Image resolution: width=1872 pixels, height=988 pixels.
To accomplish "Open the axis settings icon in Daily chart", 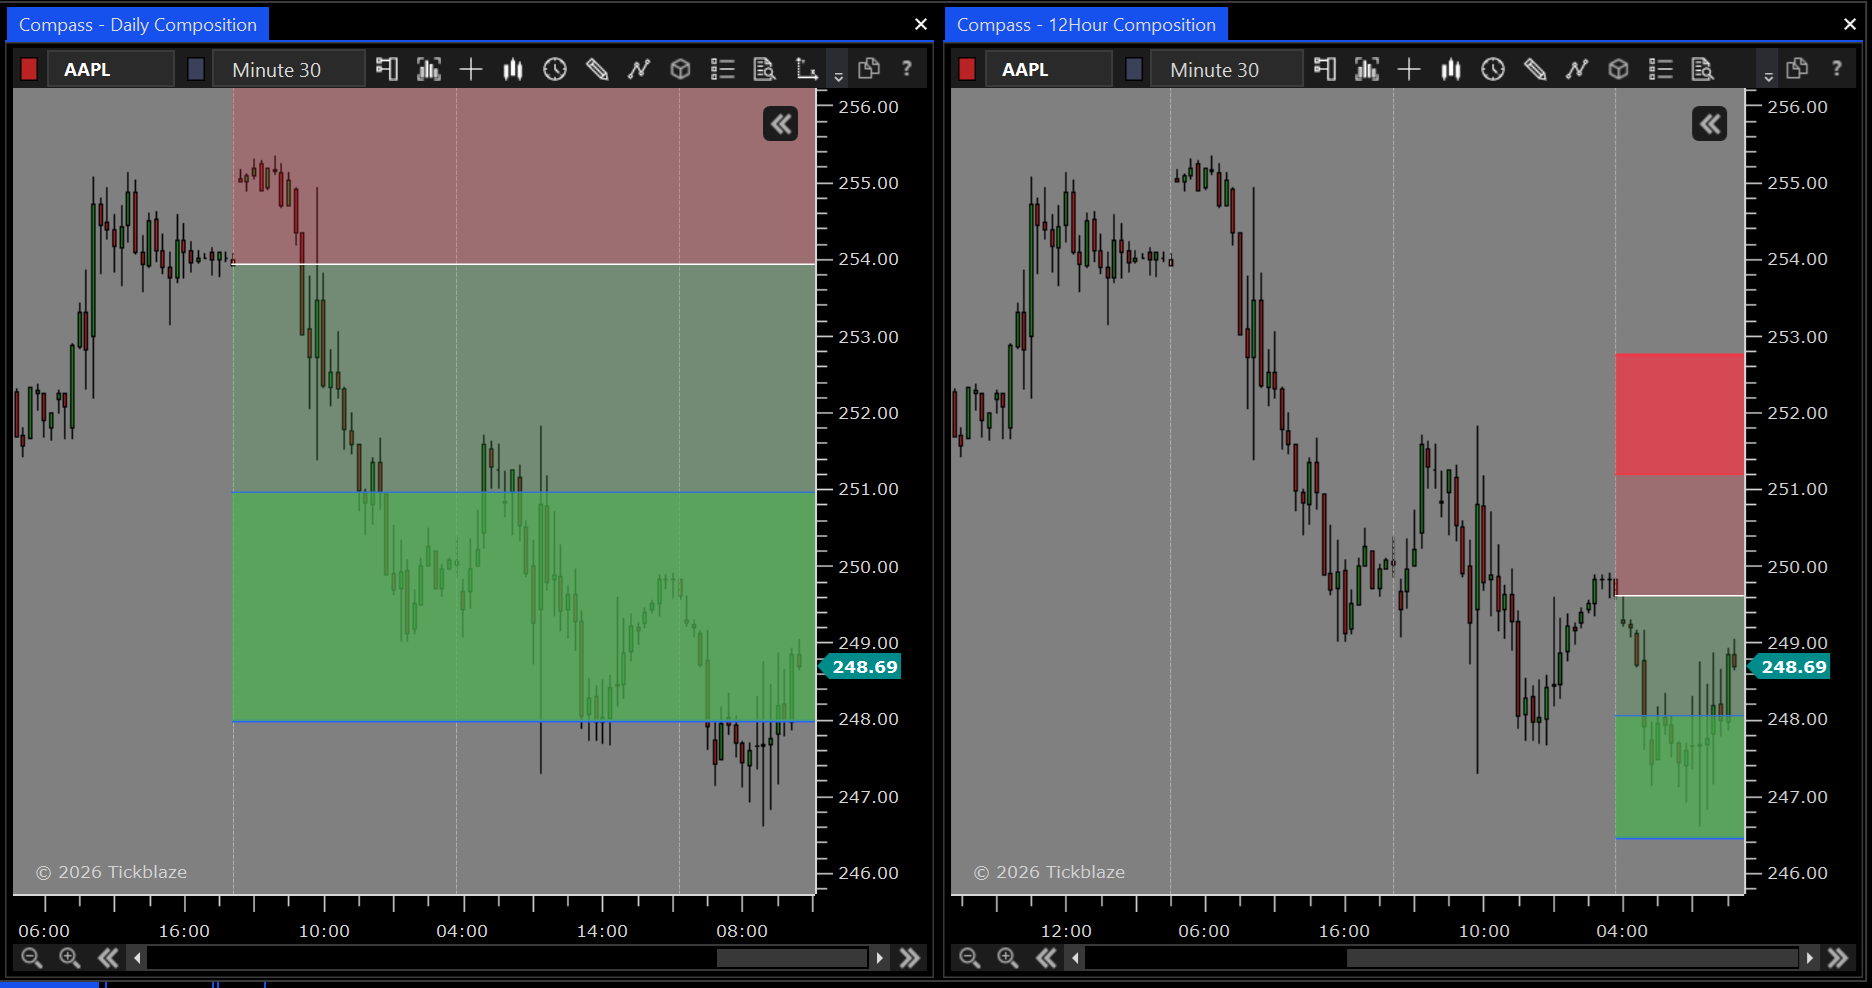I will coord(806,69).
